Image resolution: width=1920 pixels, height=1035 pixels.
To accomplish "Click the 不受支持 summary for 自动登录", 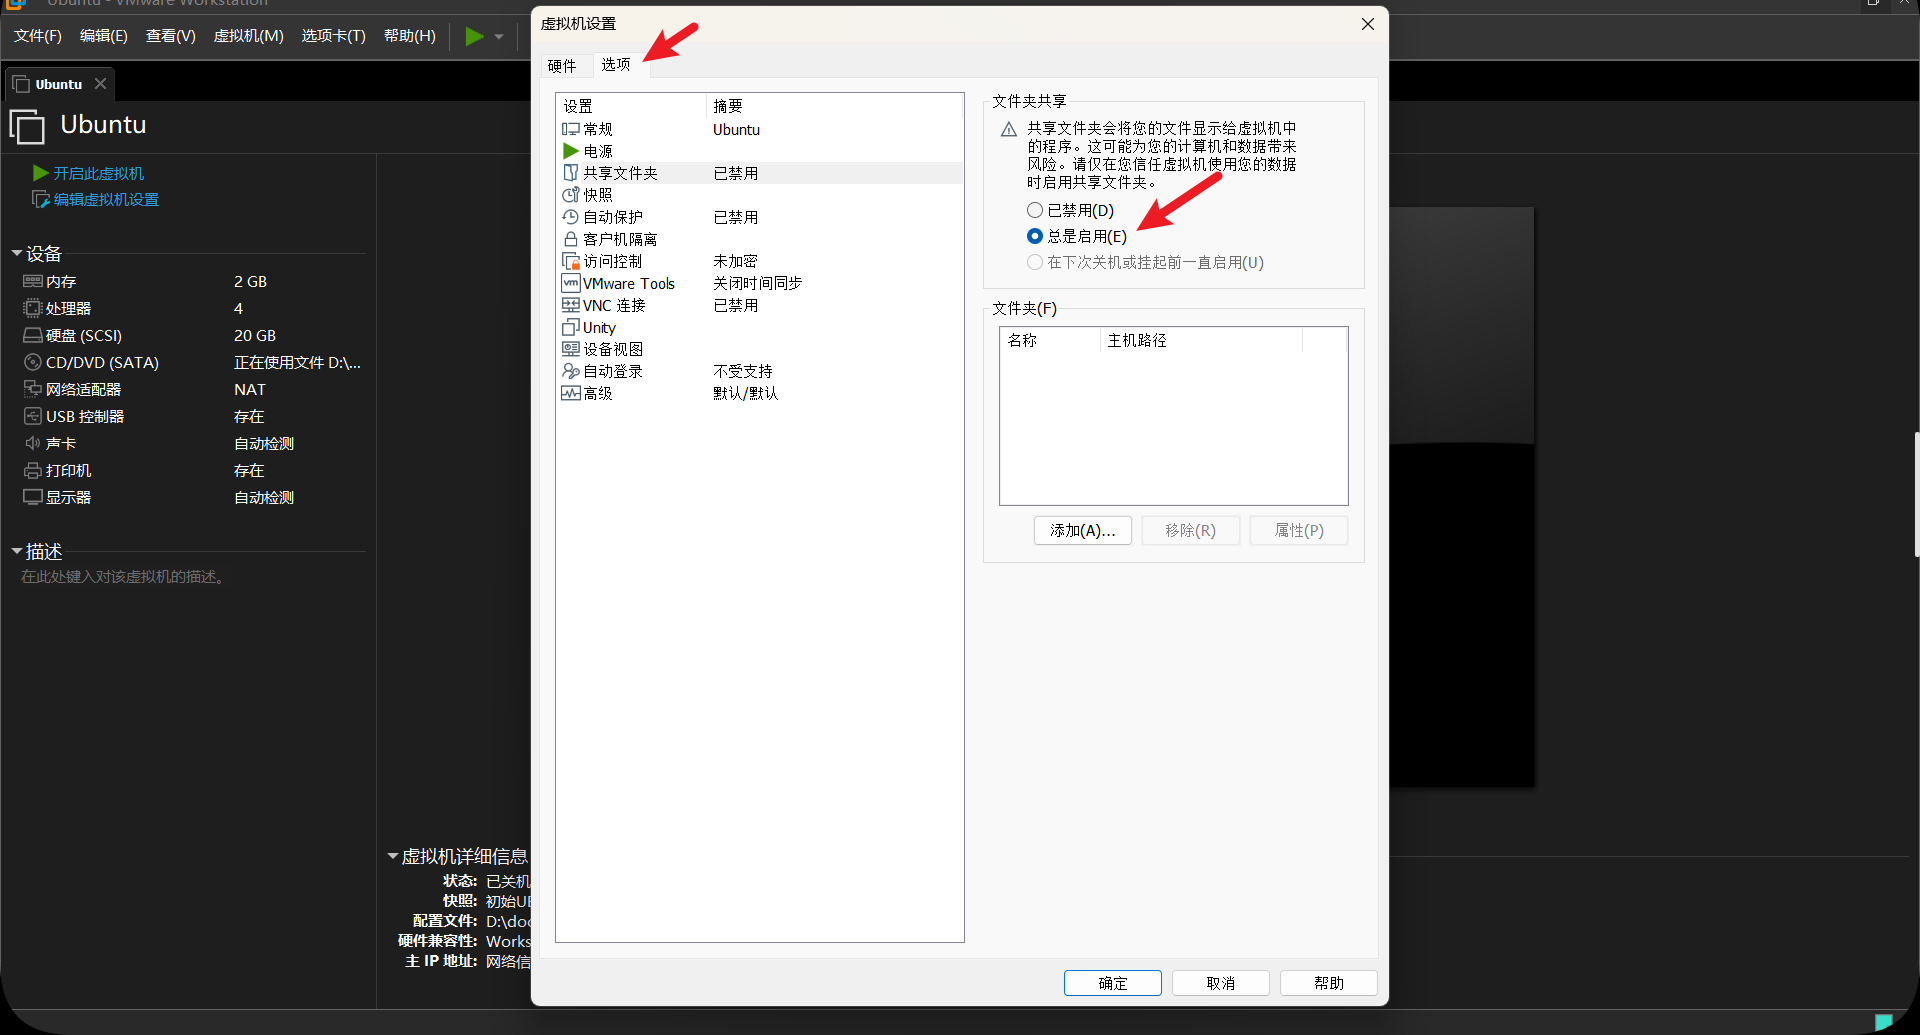I will coord(743,371).
